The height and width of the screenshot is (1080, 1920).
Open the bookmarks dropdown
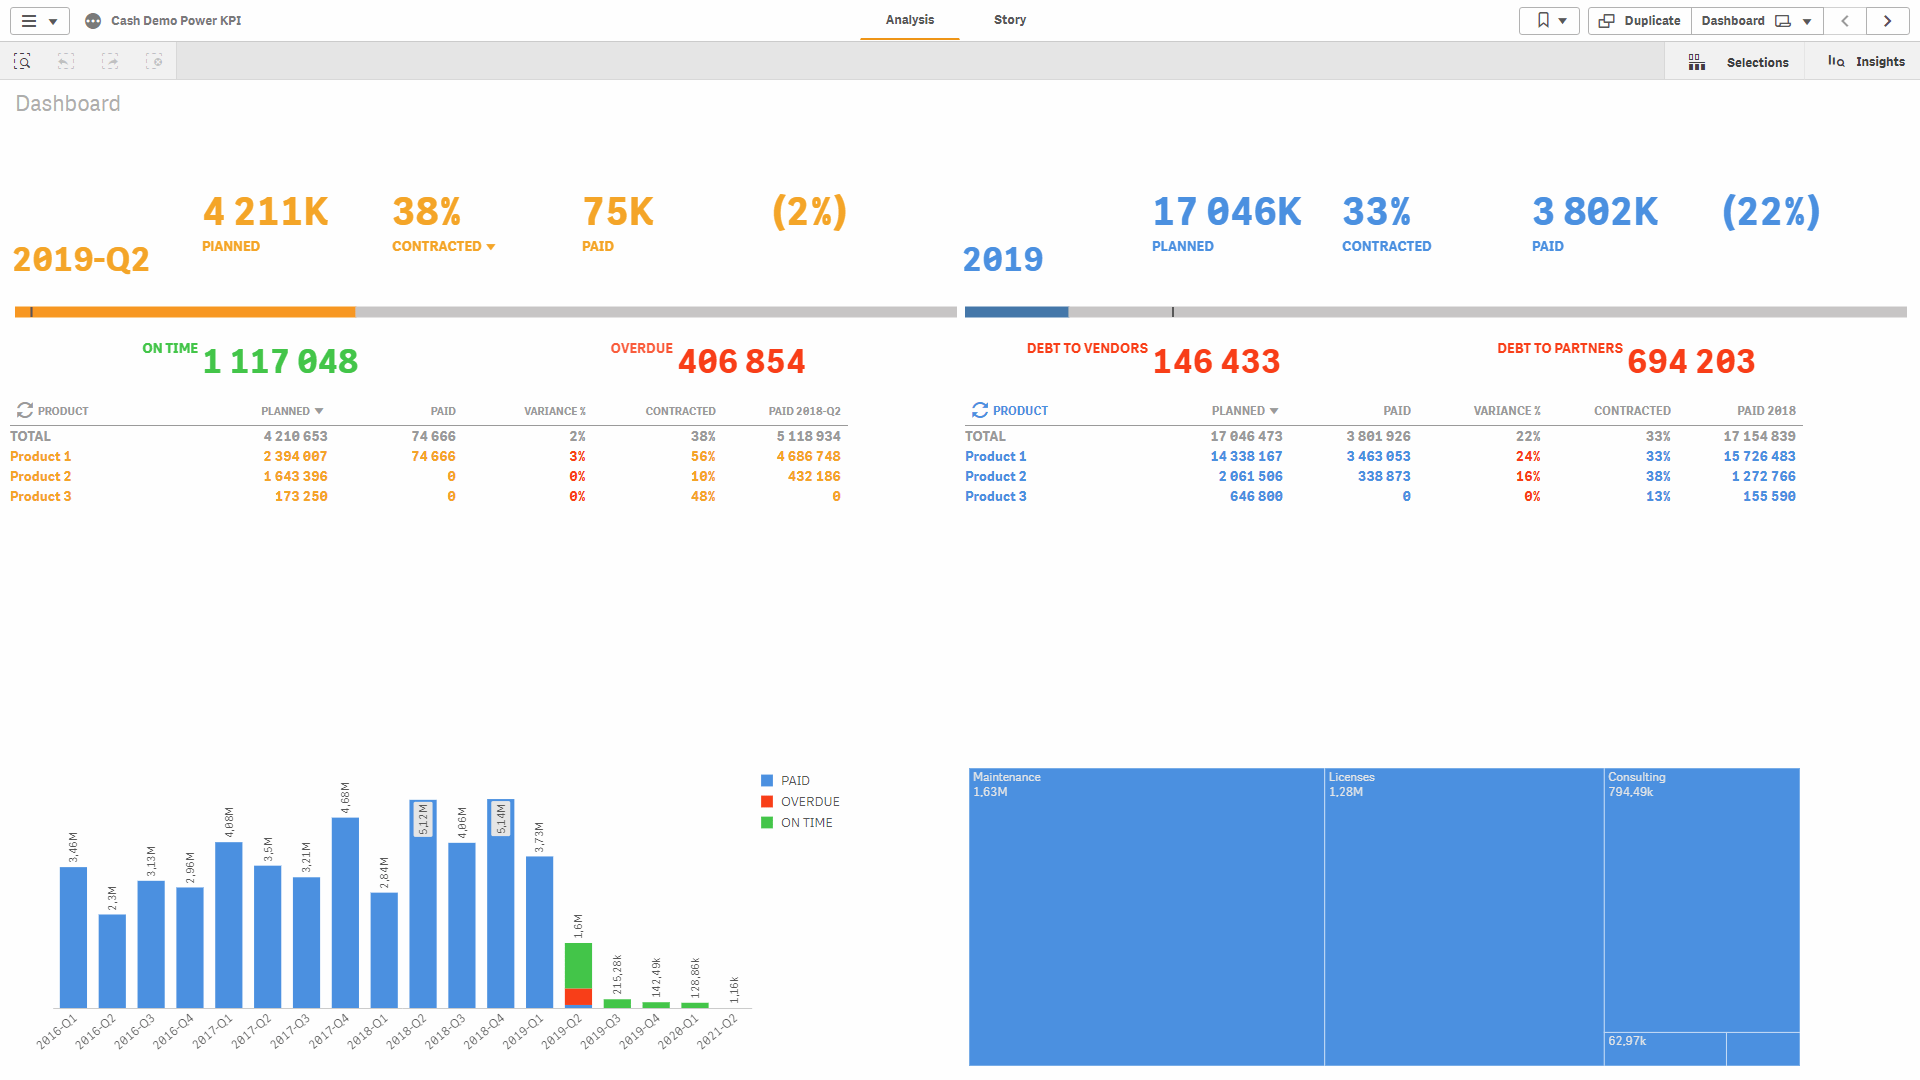[x=1549, y=21]
